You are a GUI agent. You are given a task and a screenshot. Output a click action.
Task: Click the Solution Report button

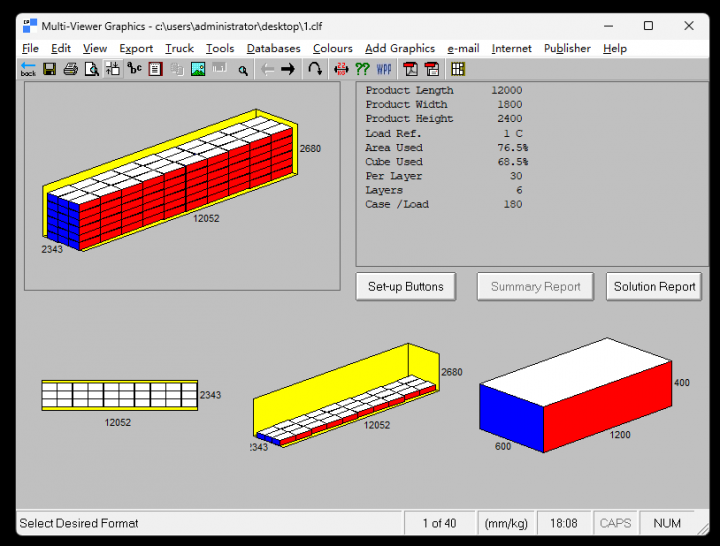[x=654, y=287]
